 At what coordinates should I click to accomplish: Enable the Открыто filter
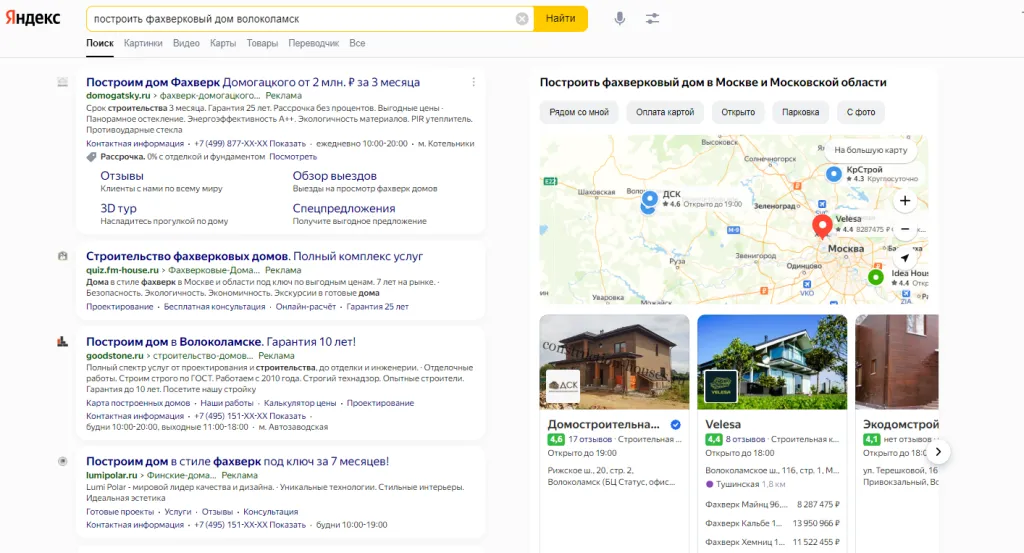738,112
